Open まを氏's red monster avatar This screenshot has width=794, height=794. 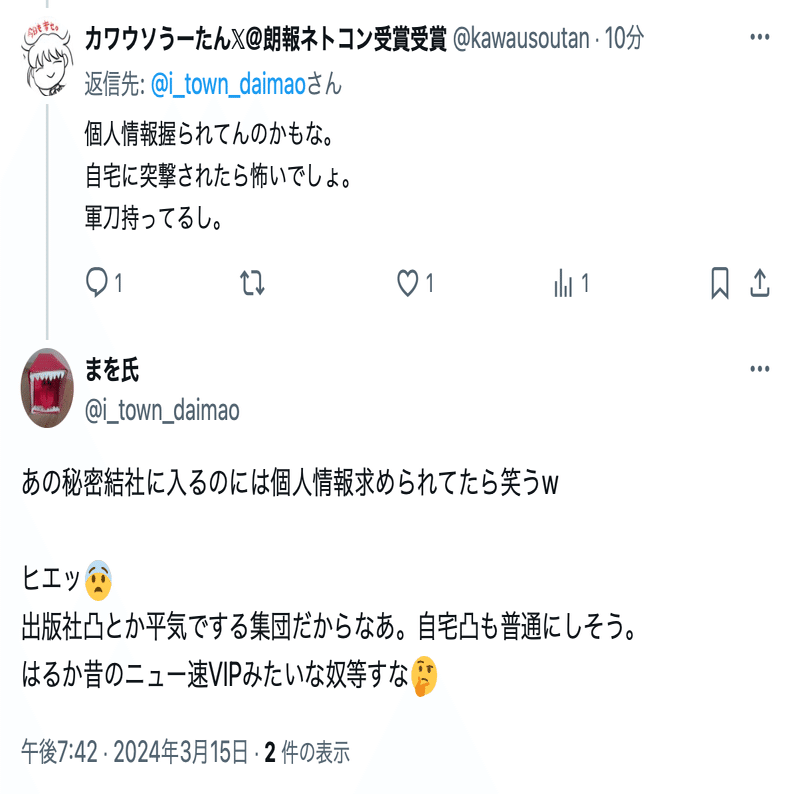pos(47,388)
